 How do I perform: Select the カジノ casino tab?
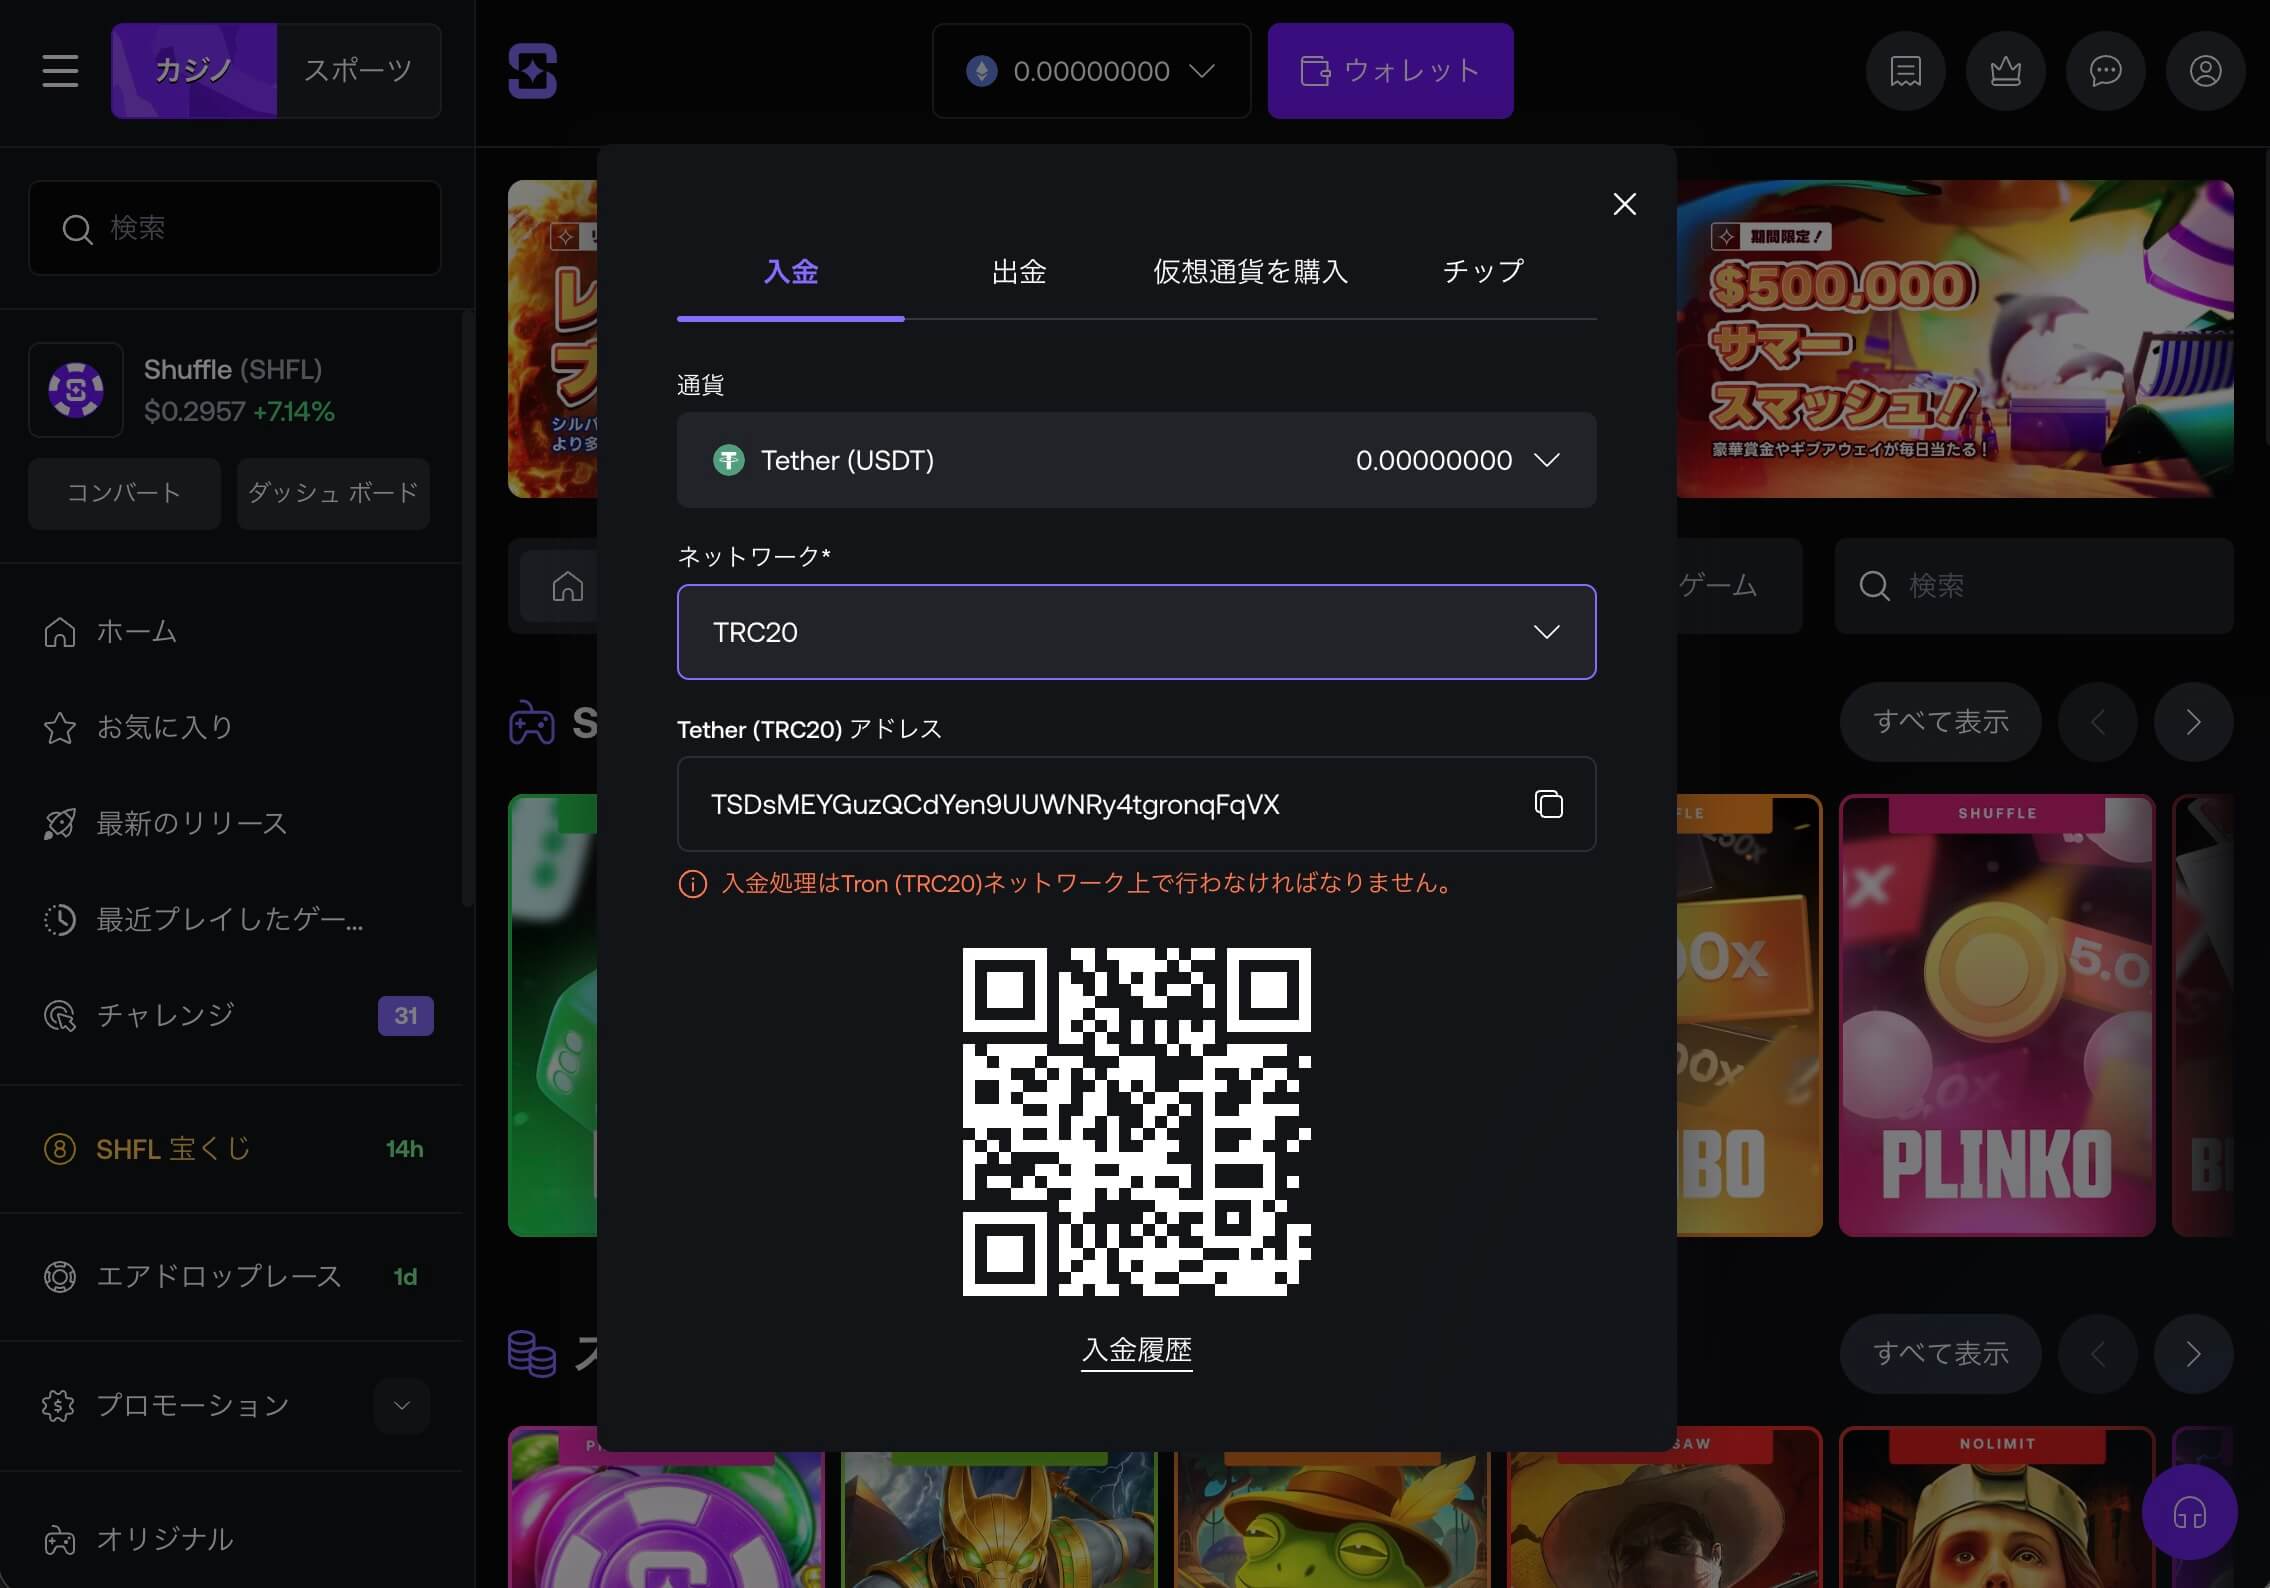pos(194,71)
